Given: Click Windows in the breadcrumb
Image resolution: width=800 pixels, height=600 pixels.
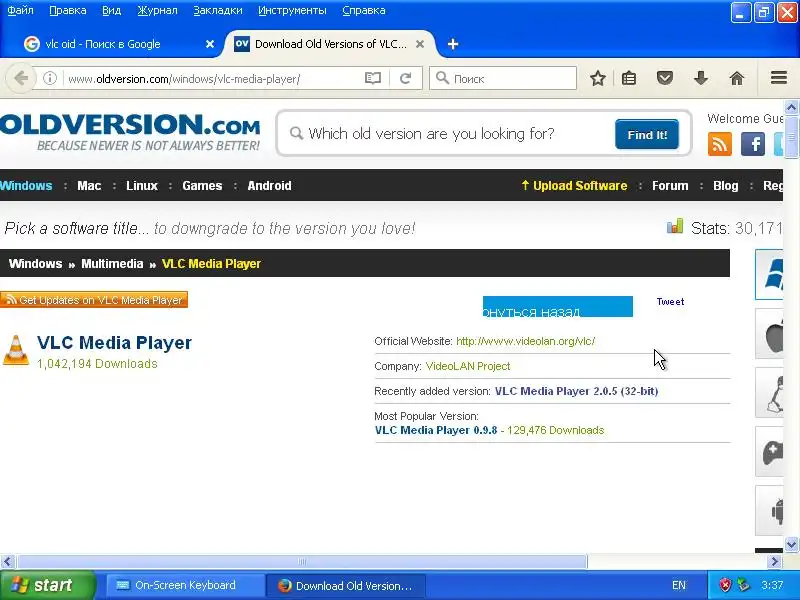Looking at the screenshot, I should tap(35, 264).
